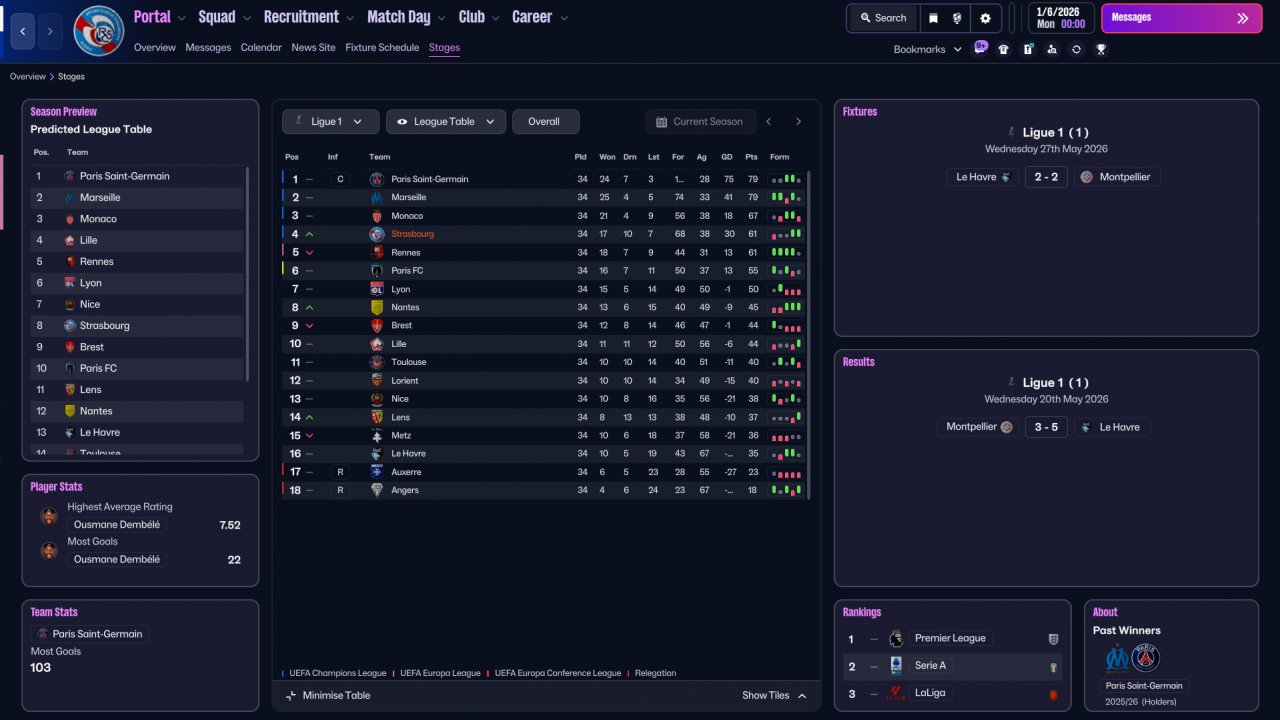
Task: Select the Stages tab
Action: click(x=444, y=47)
